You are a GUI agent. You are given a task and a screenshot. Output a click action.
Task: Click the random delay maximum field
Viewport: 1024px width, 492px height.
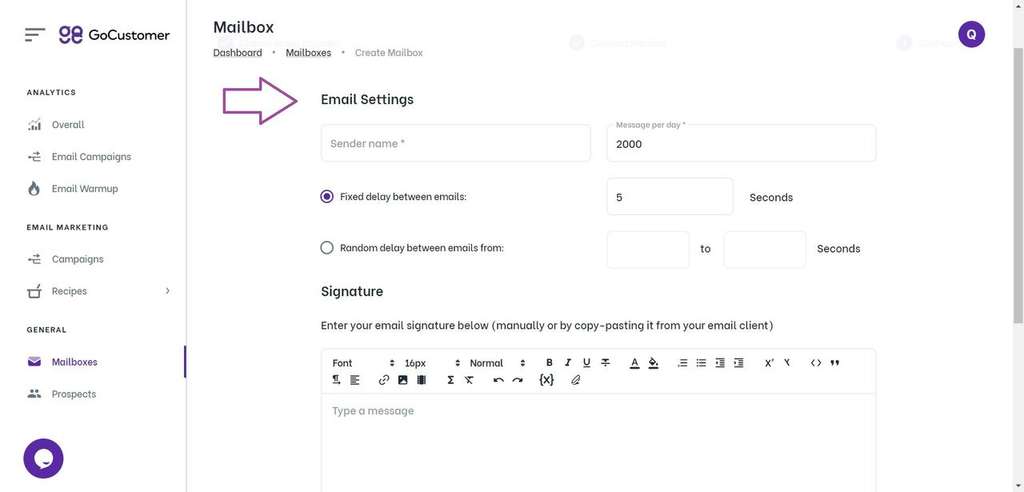tap(765, 249)
